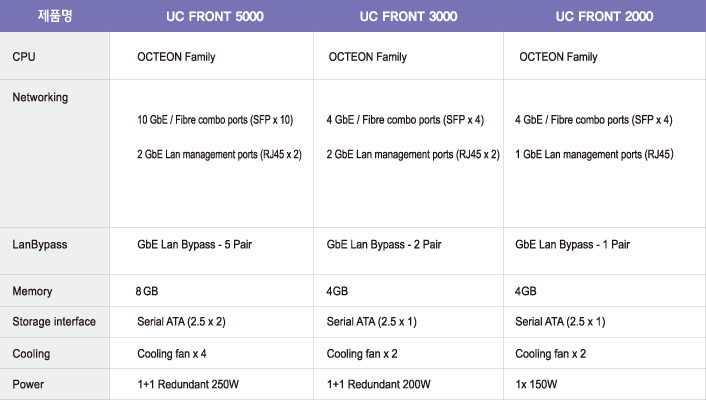Select the UC FRONT 3000 header
The height and width of the screenshot is (401, 706).
408,17
